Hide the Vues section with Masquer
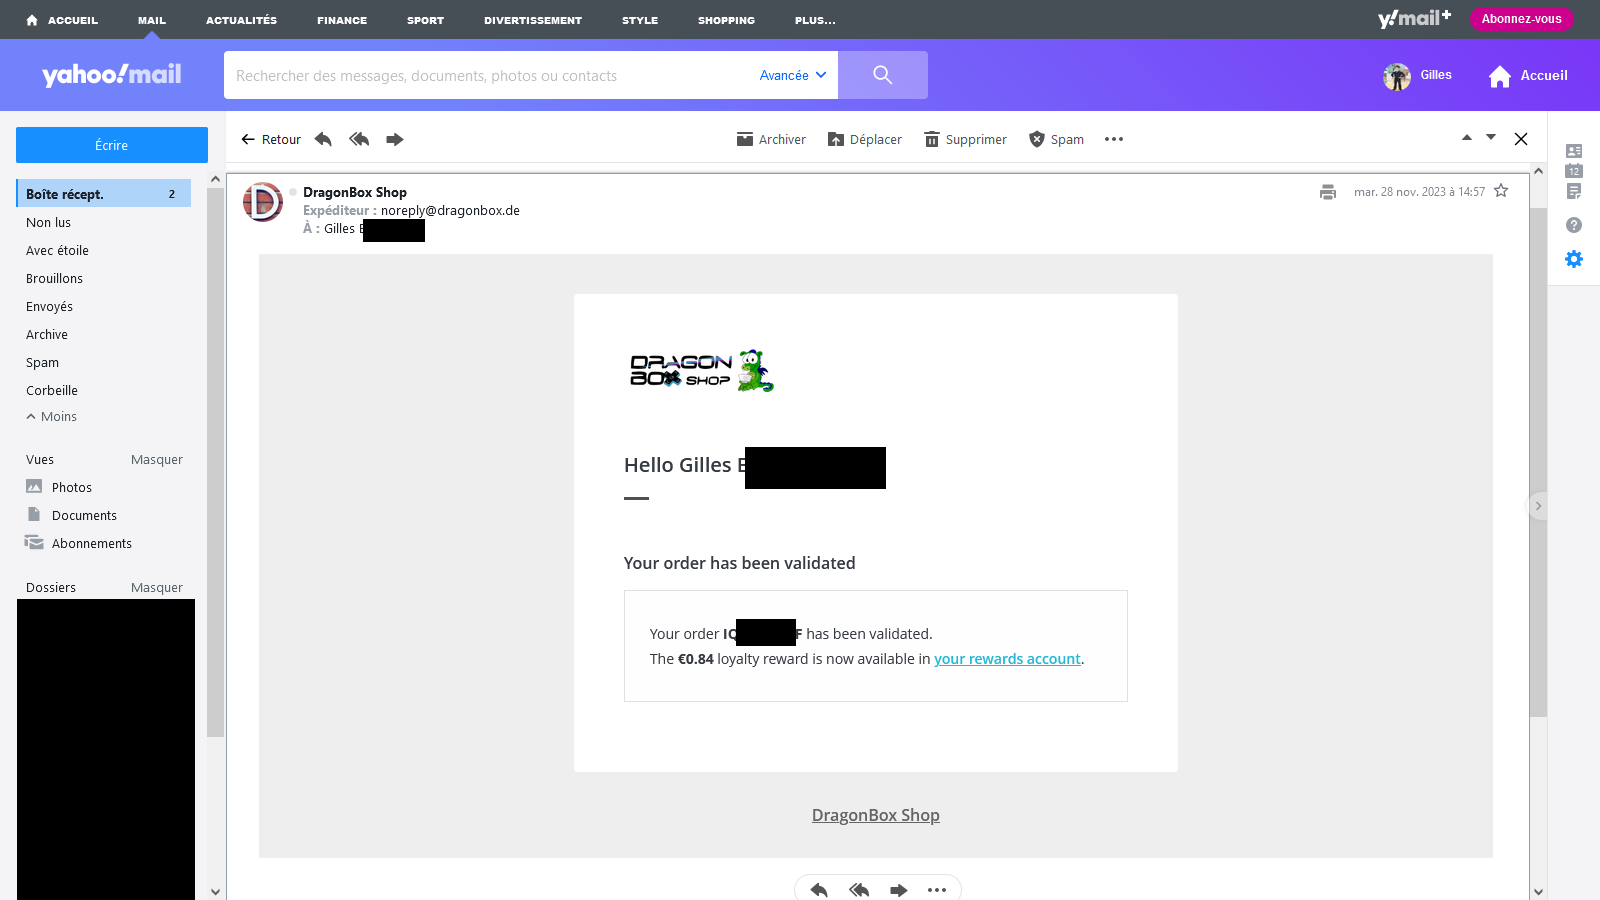 [156, 460]
